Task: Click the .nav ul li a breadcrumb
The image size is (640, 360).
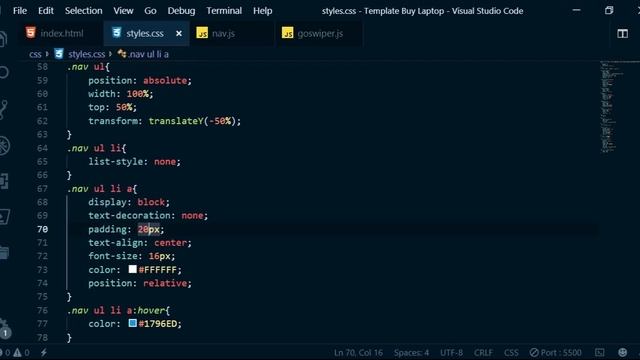Action: 148,54
